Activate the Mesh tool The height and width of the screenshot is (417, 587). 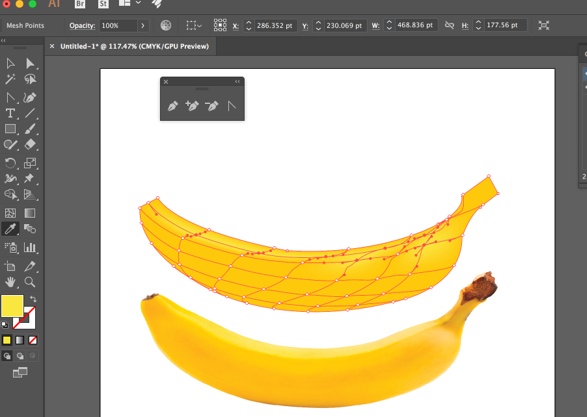(x=10, y=213)
